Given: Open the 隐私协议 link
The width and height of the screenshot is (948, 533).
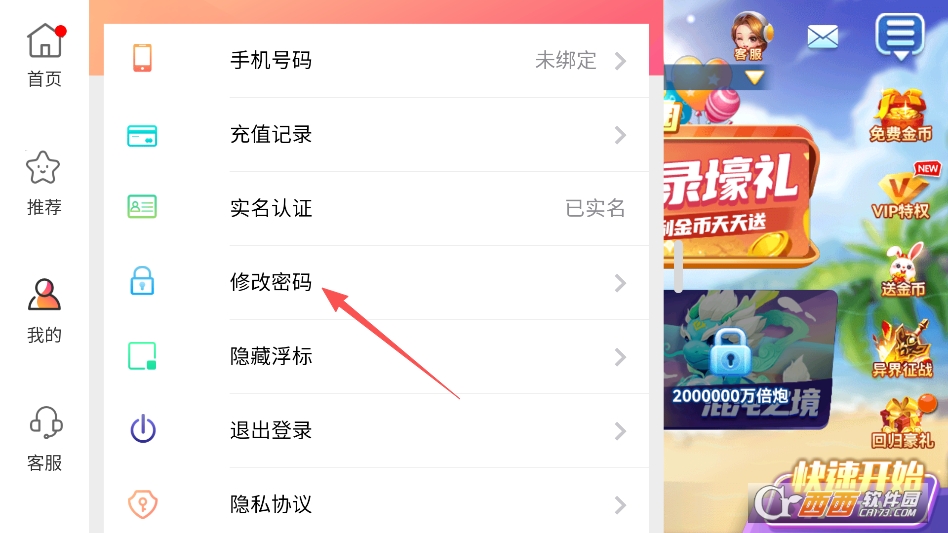Looking at the screenshot, I should click(376, 504).
